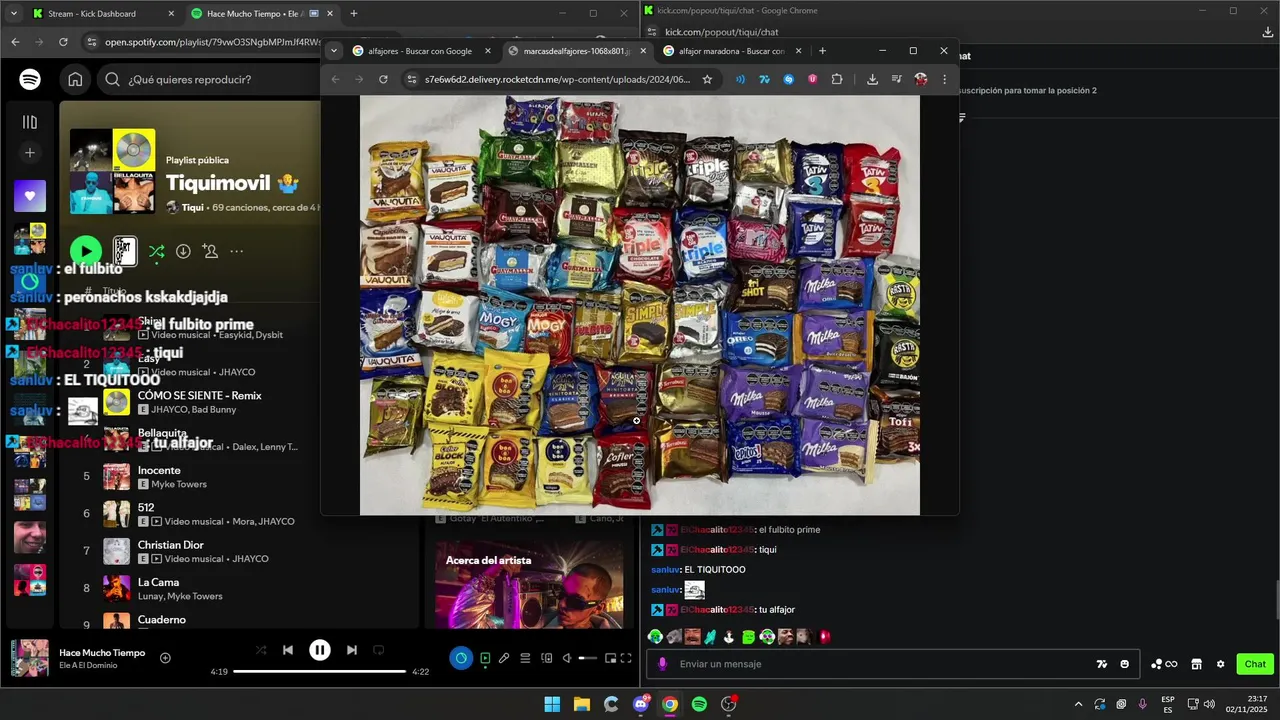
Task: Open channel points in Kick chat
Action: click(x=1164, y=664)
